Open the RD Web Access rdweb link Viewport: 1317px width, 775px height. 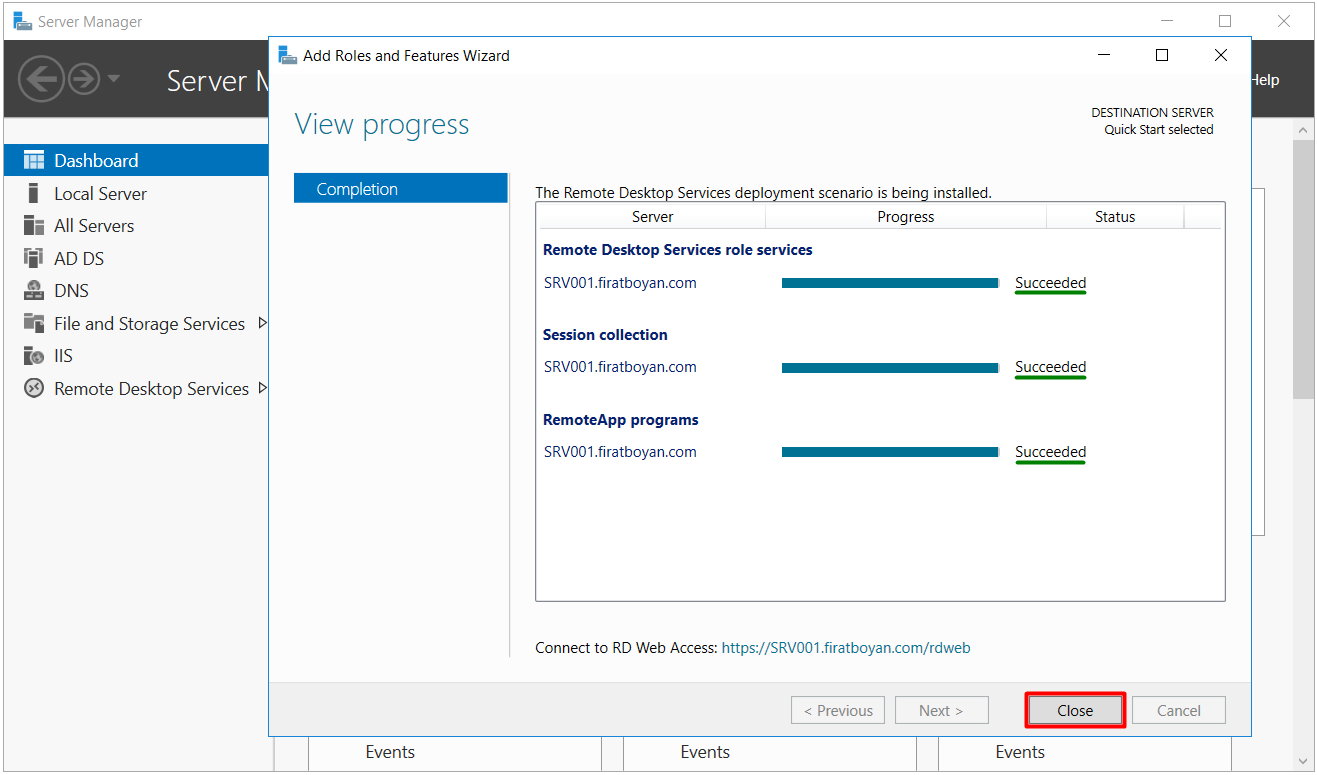point(846,647)
